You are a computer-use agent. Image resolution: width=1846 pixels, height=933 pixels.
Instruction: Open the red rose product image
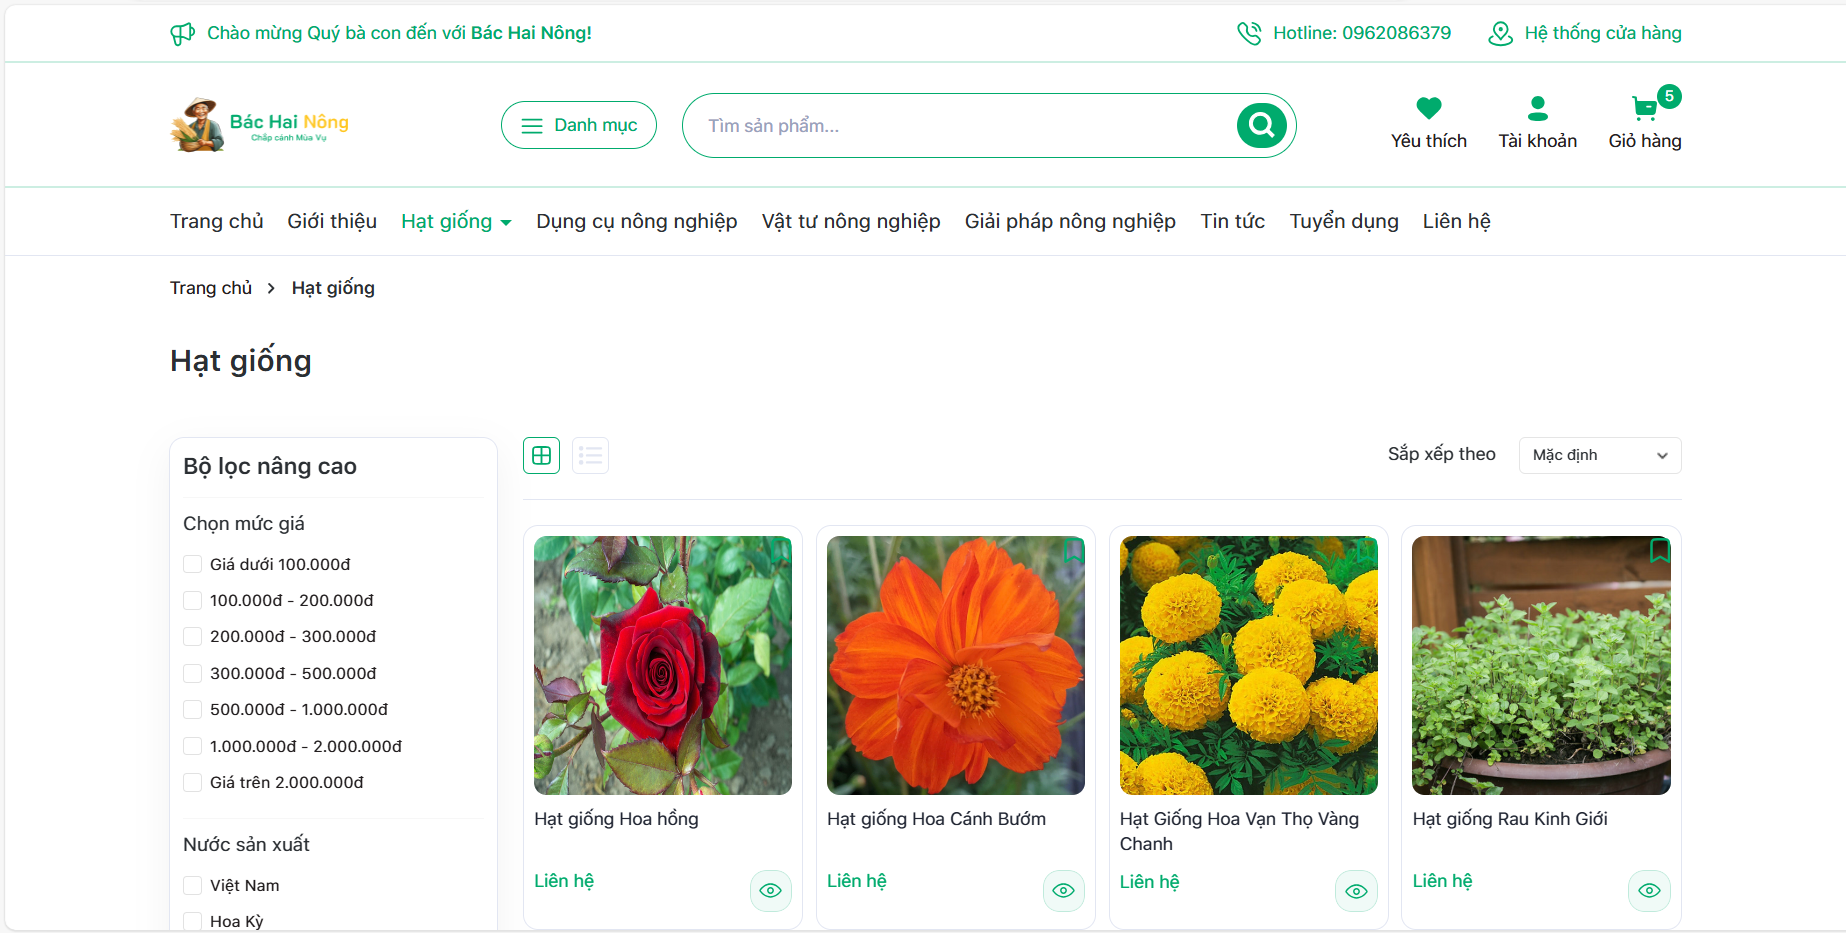pyautogui.click(x=663, y=665)
